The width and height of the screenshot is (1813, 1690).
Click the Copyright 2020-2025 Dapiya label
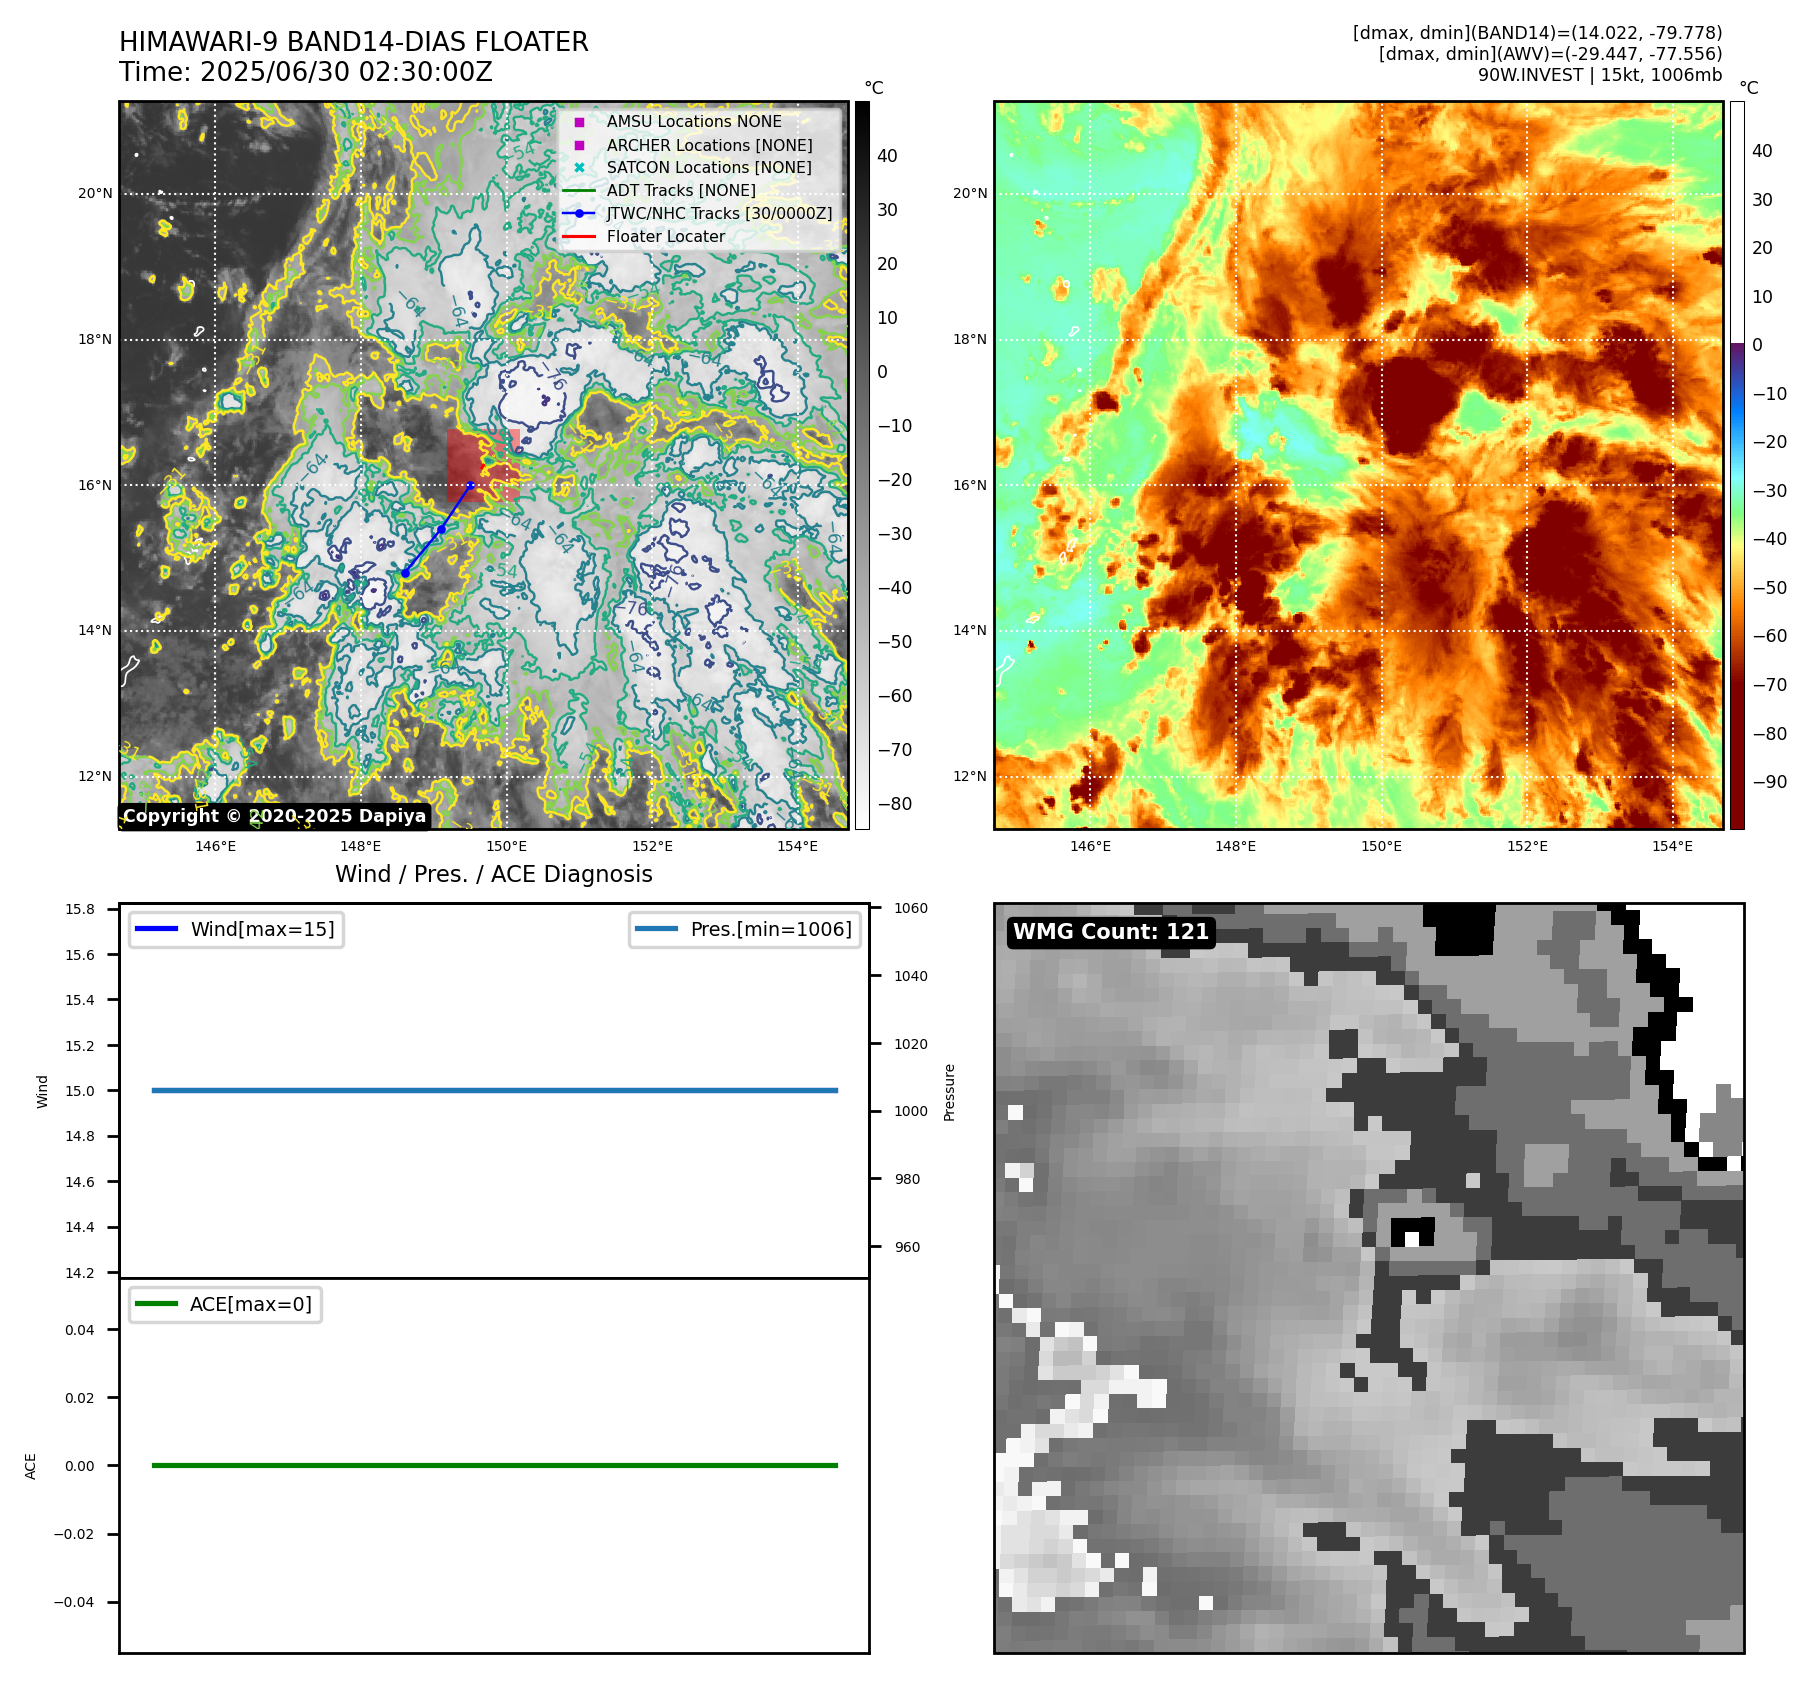[x=274, y=815]
